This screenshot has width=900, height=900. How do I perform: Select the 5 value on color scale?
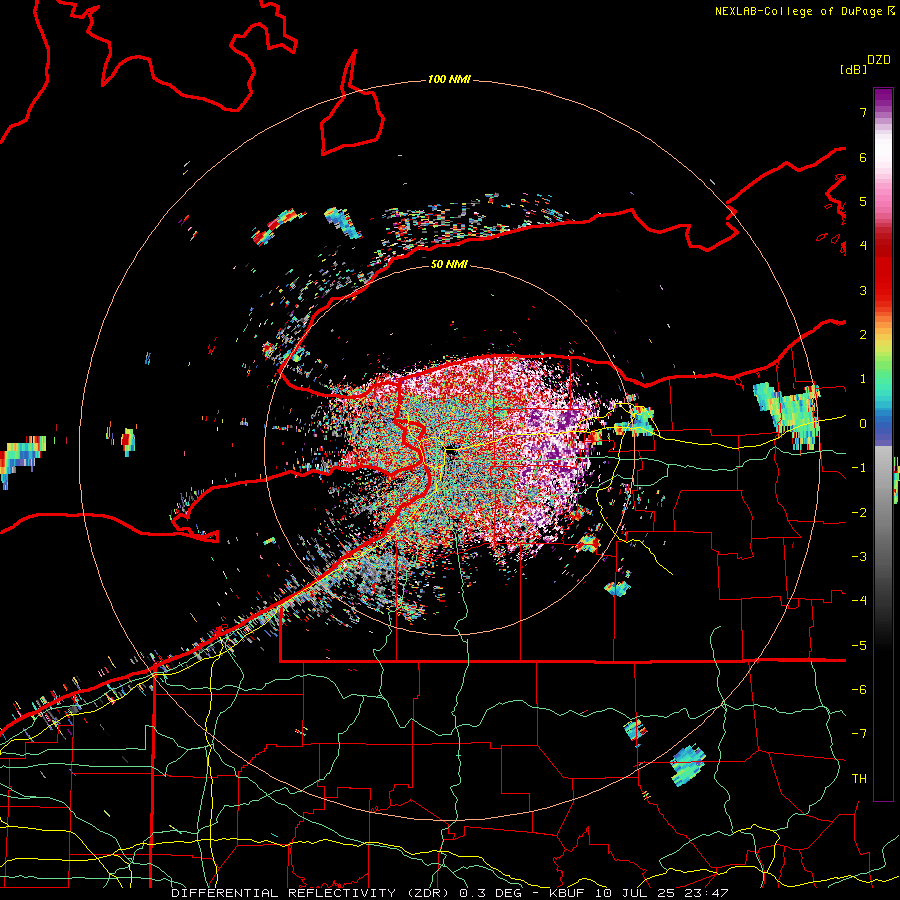coord(863,201)
